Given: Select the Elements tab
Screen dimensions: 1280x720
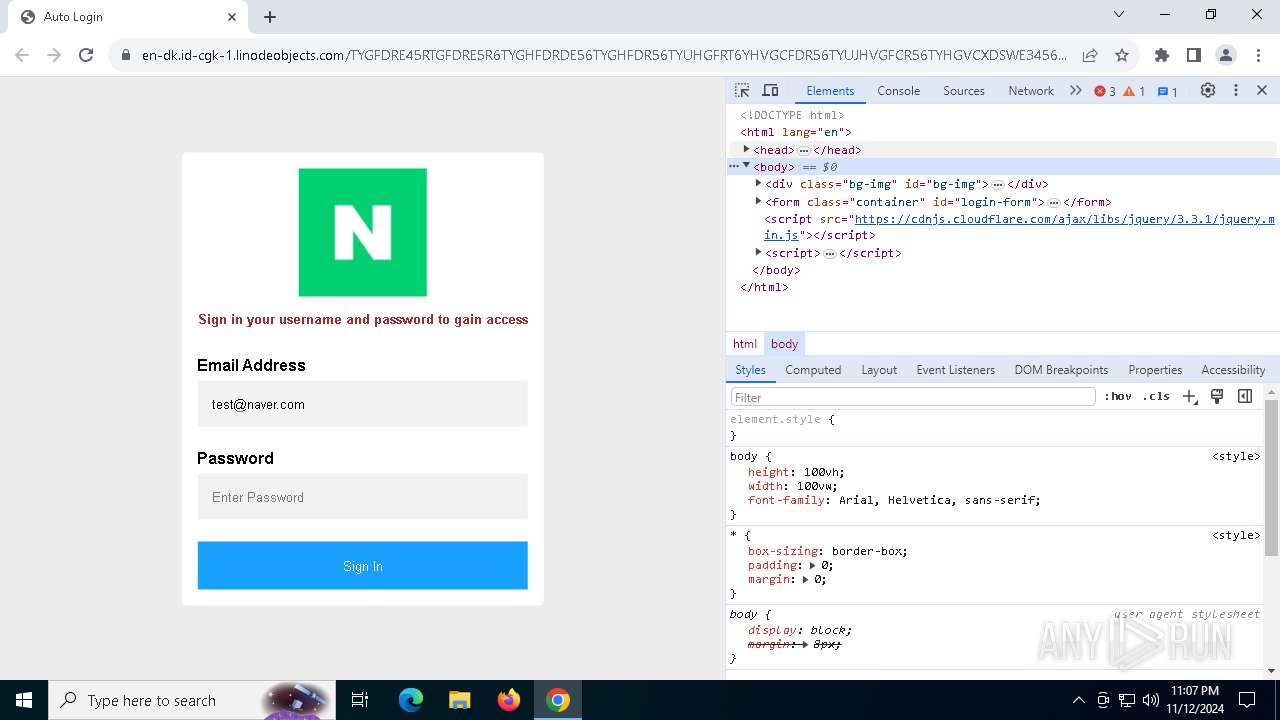Looking at the screenshot, I should pyautogui.click(x=830, y=90).
